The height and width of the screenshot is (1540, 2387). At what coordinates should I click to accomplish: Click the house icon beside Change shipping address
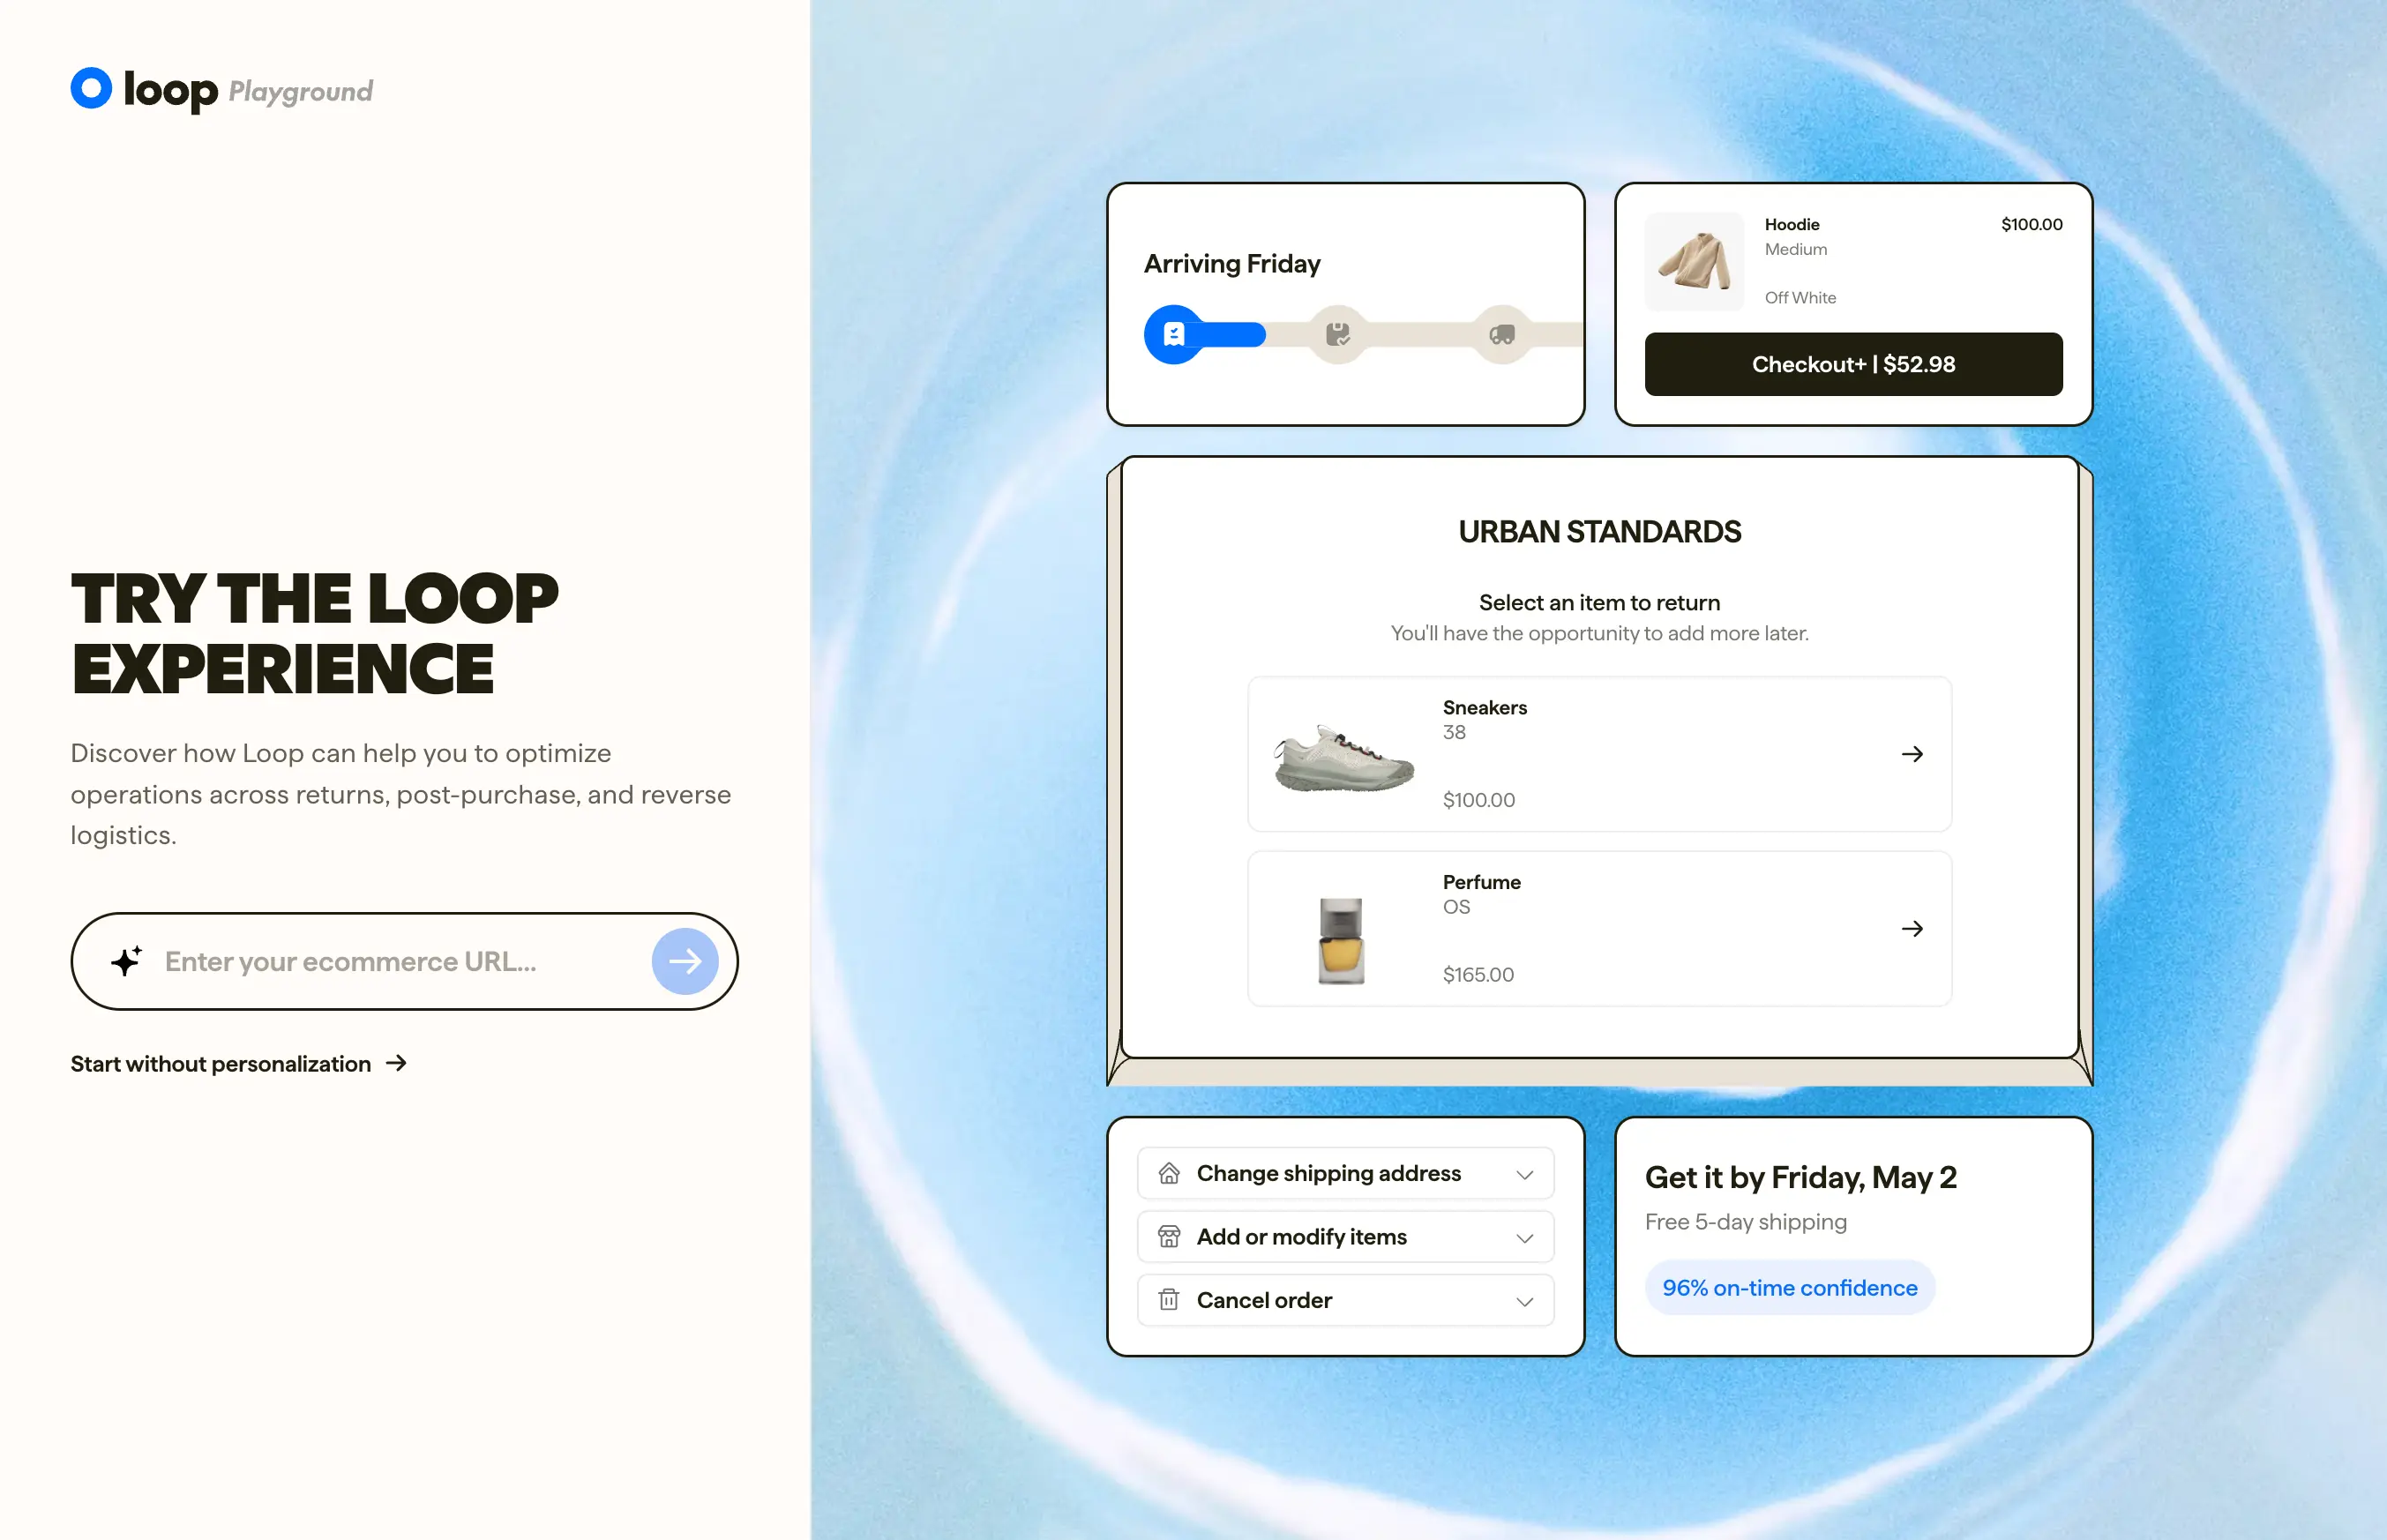coord(1169,1173)
